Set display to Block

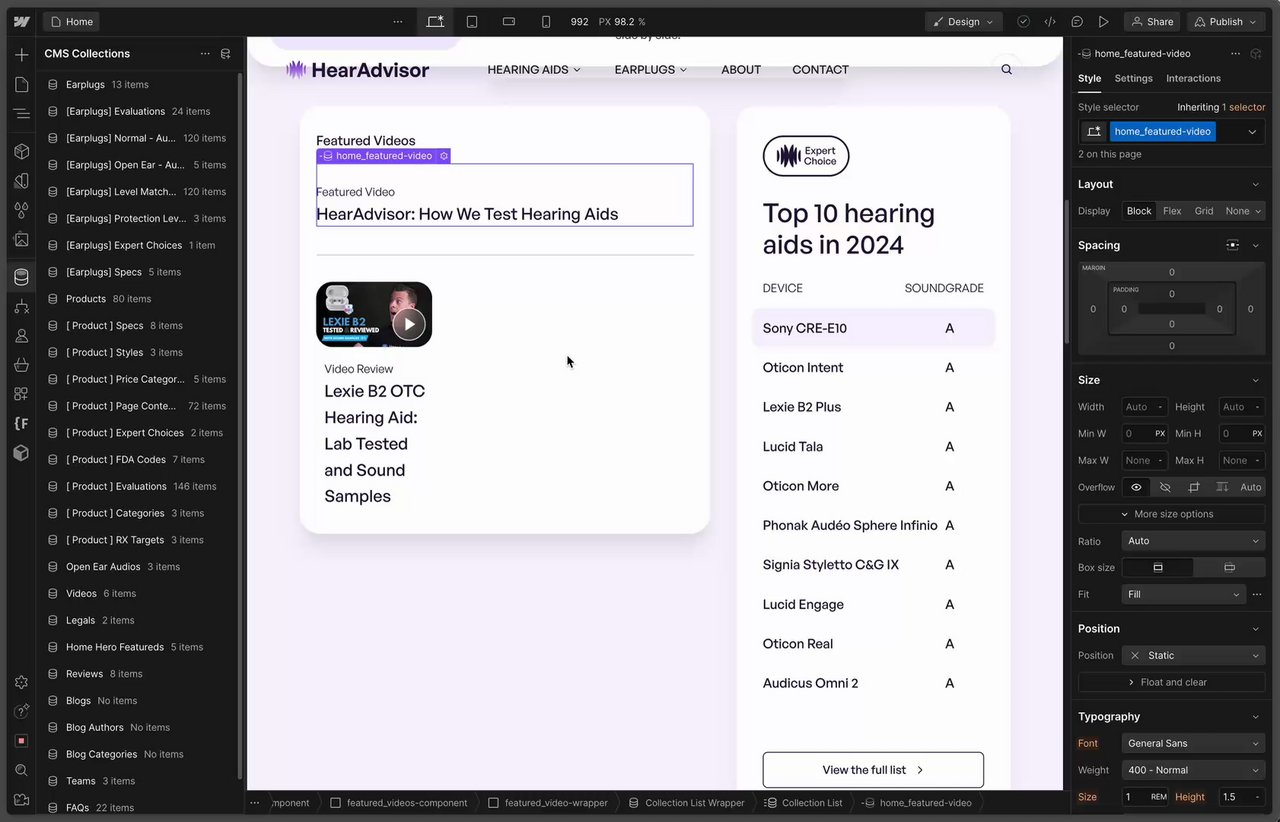click(x=1139, y=211)
